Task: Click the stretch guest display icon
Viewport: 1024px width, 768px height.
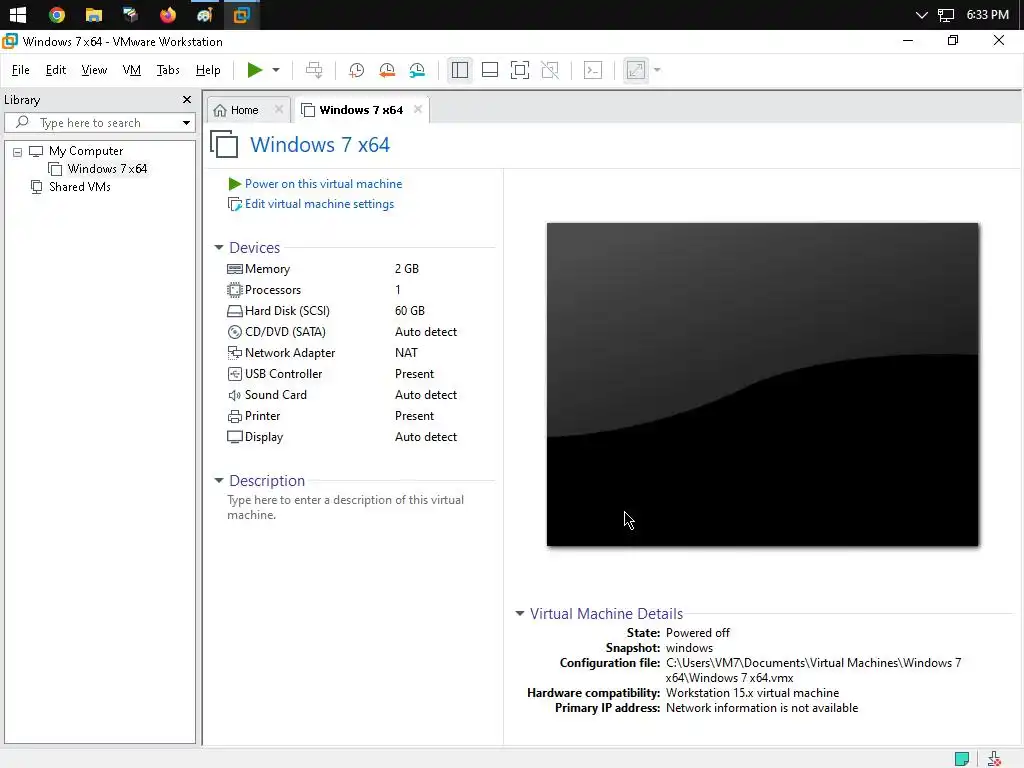Action: (x=635, y=70)
